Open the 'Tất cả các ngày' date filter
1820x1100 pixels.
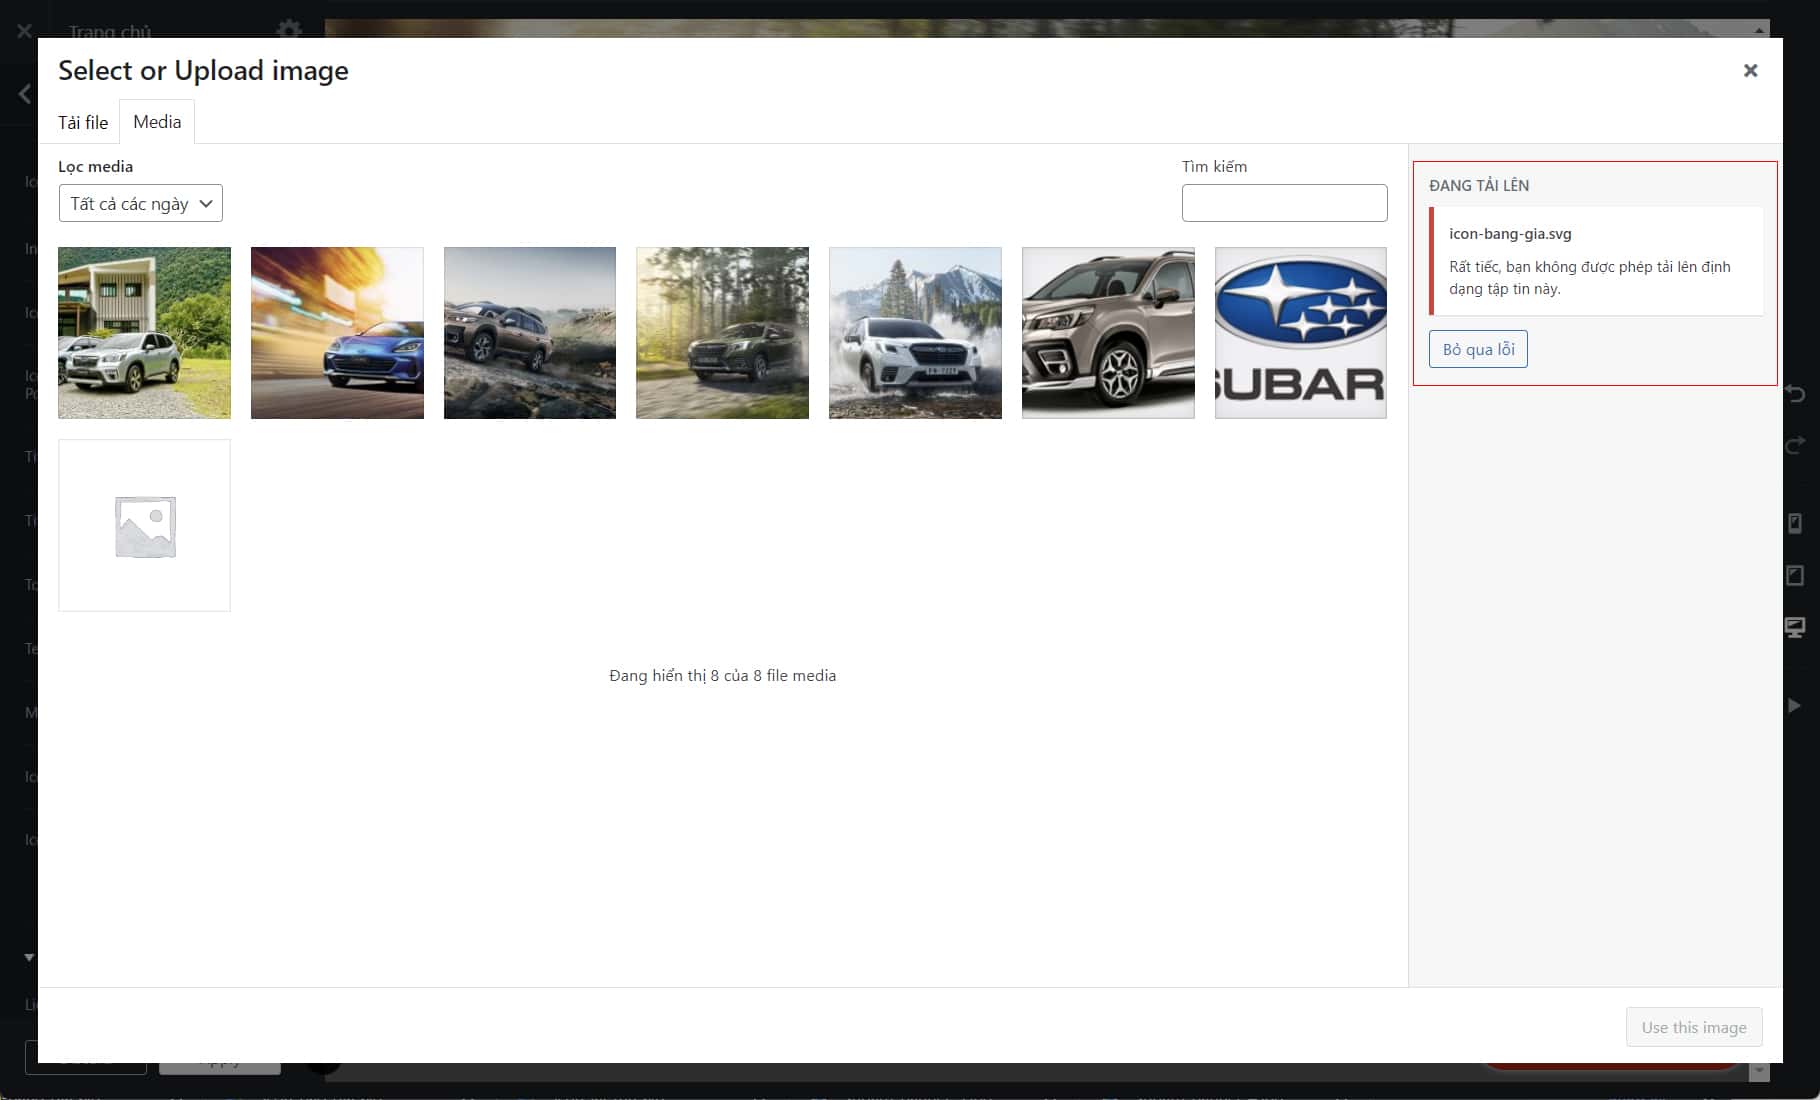click(140, 204)
